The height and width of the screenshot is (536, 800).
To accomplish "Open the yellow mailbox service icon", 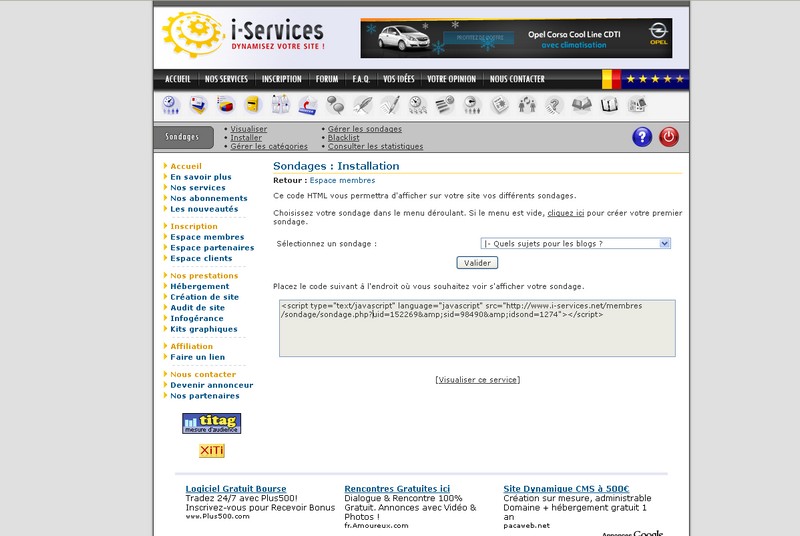I will (x=253, y=105).
